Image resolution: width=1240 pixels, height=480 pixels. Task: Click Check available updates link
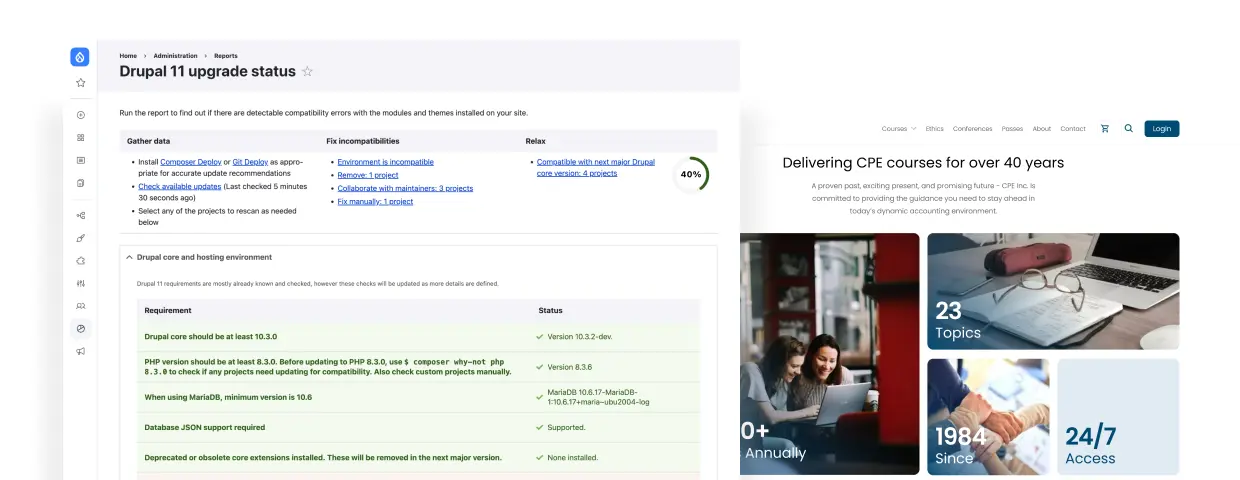pyautogui.click(x=179, y=187)
